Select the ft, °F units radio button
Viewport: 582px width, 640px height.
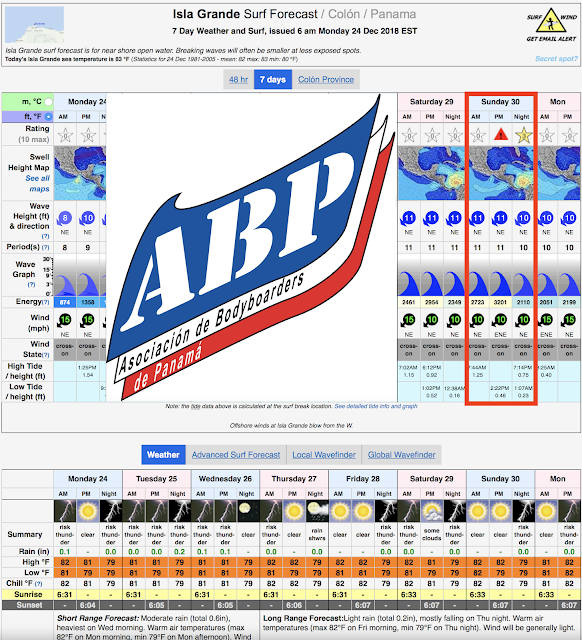(48, 117)
